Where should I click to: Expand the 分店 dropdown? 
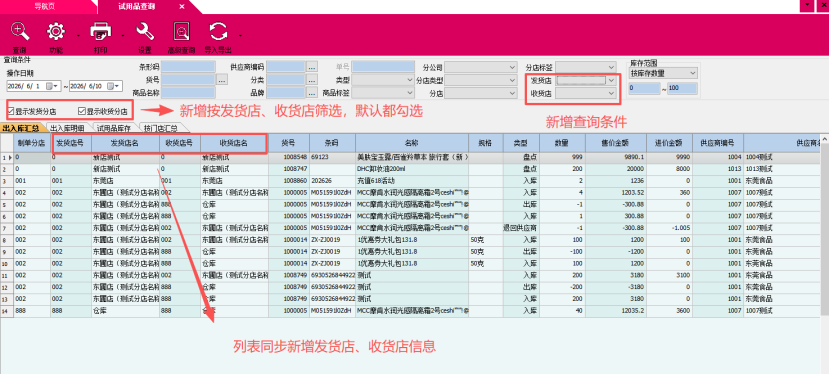[x=512, y=93]
